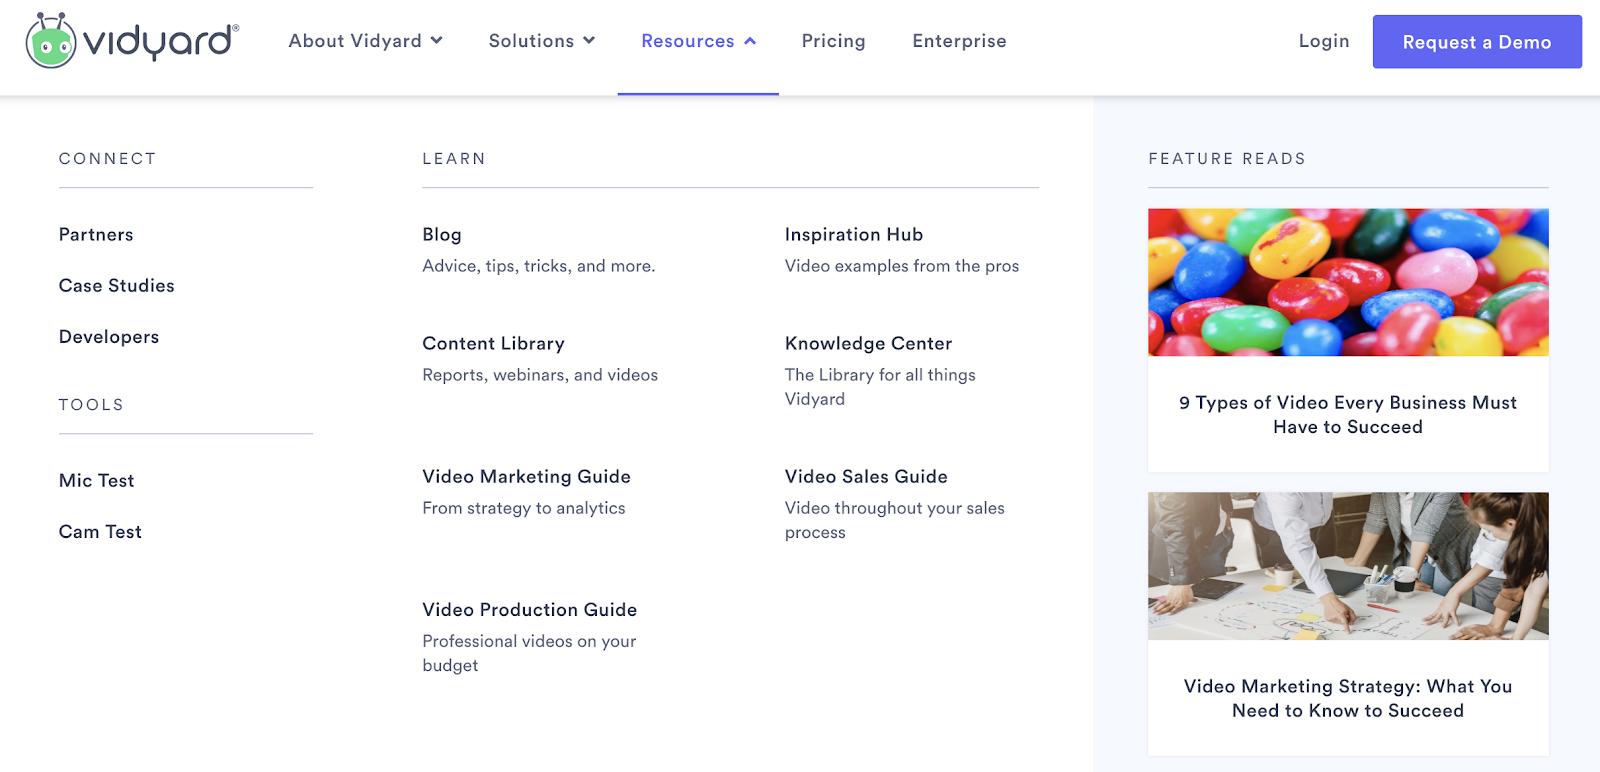
Task: Expand the Solutions chevron
Action: click(x=589, y=41)
